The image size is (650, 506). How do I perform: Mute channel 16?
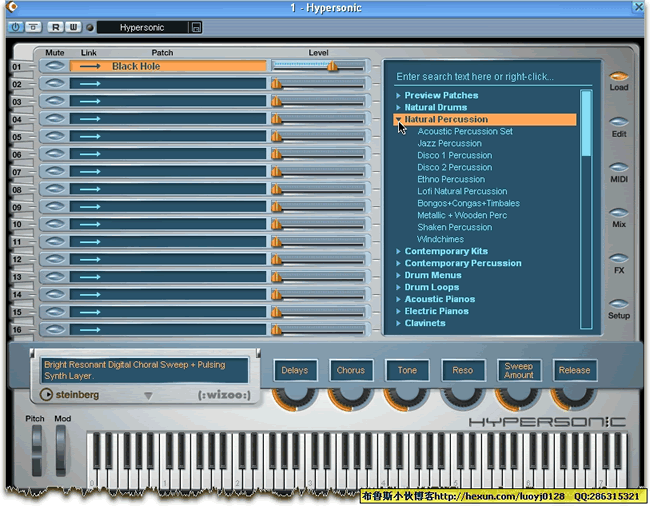pos(54,329)
